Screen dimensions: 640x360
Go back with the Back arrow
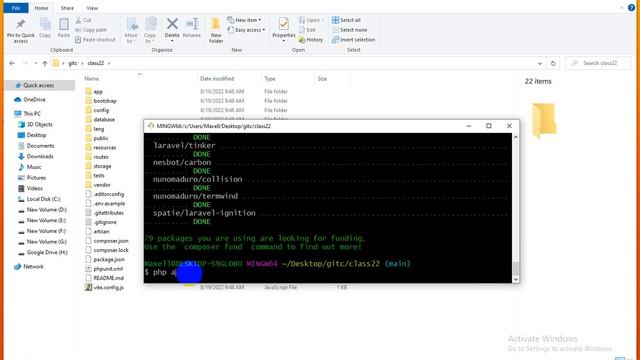click(x=12, y=63)
